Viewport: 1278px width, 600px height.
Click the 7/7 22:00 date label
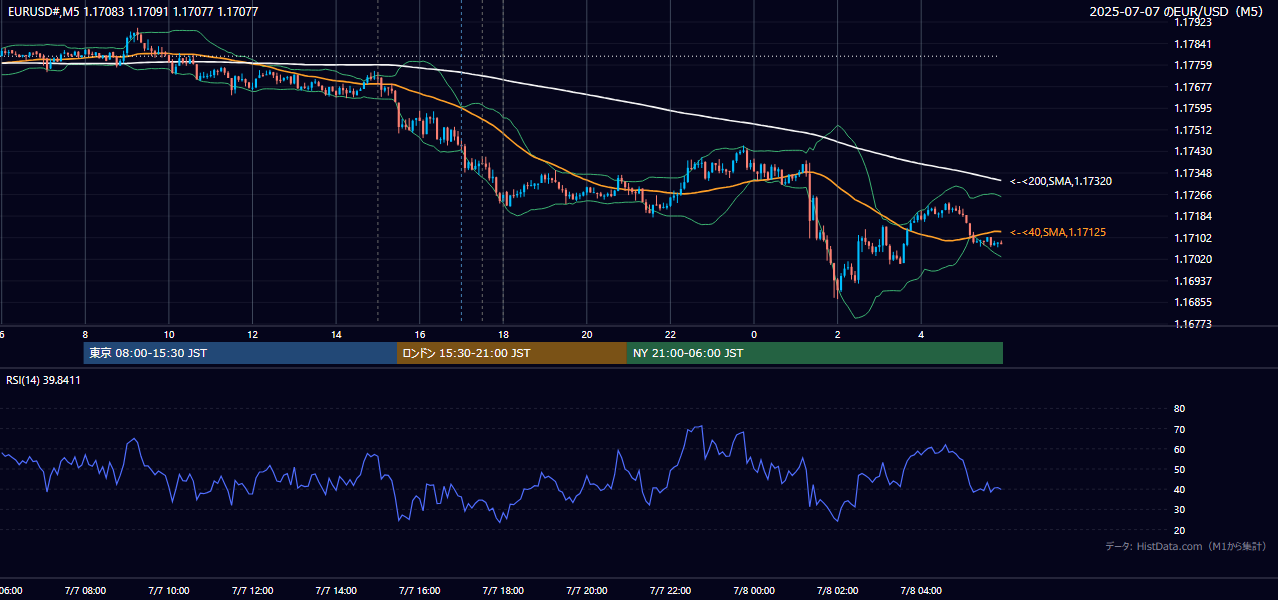tap(671, 591)
